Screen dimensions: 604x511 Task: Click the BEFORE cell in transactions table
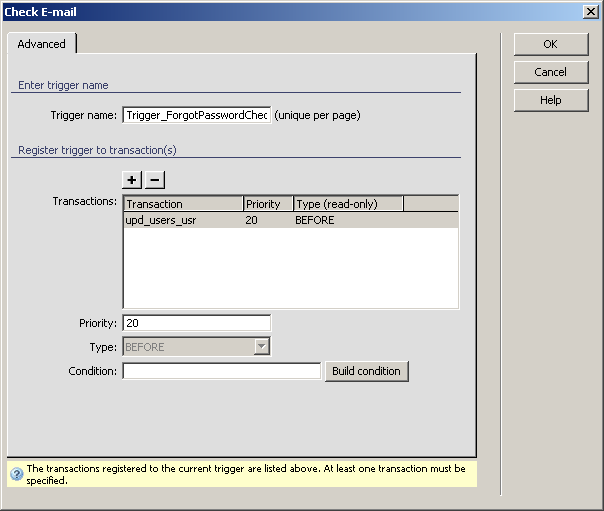coord(314,220)
